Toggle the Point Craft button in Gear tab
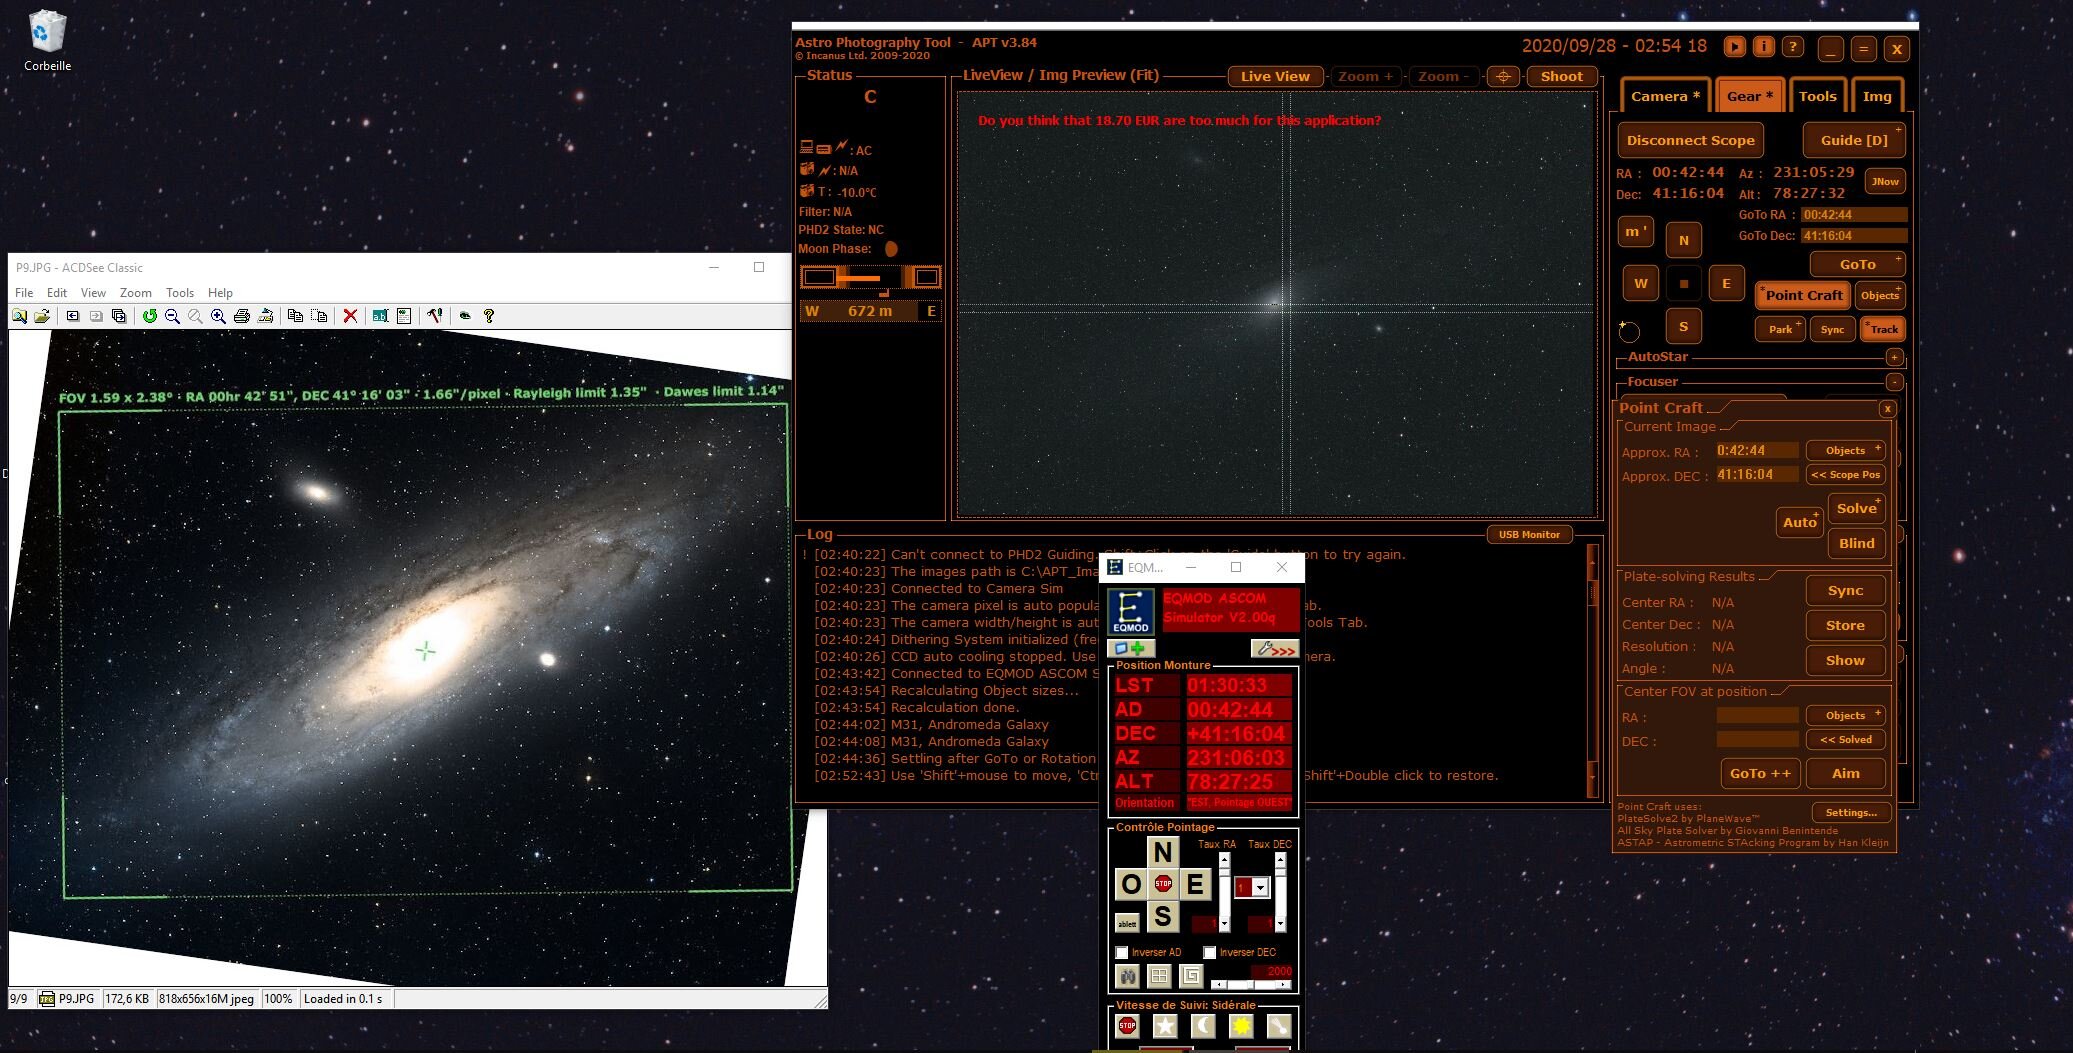This screenshot has height=1053, width=2073. [x=1803, y=295]
